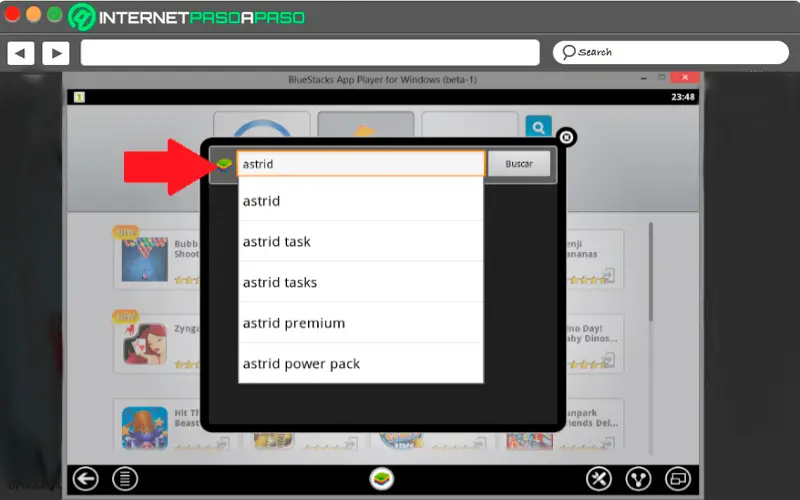800x500 pixels.
Task: Click the red macOS close light
Action: [12, 14]
